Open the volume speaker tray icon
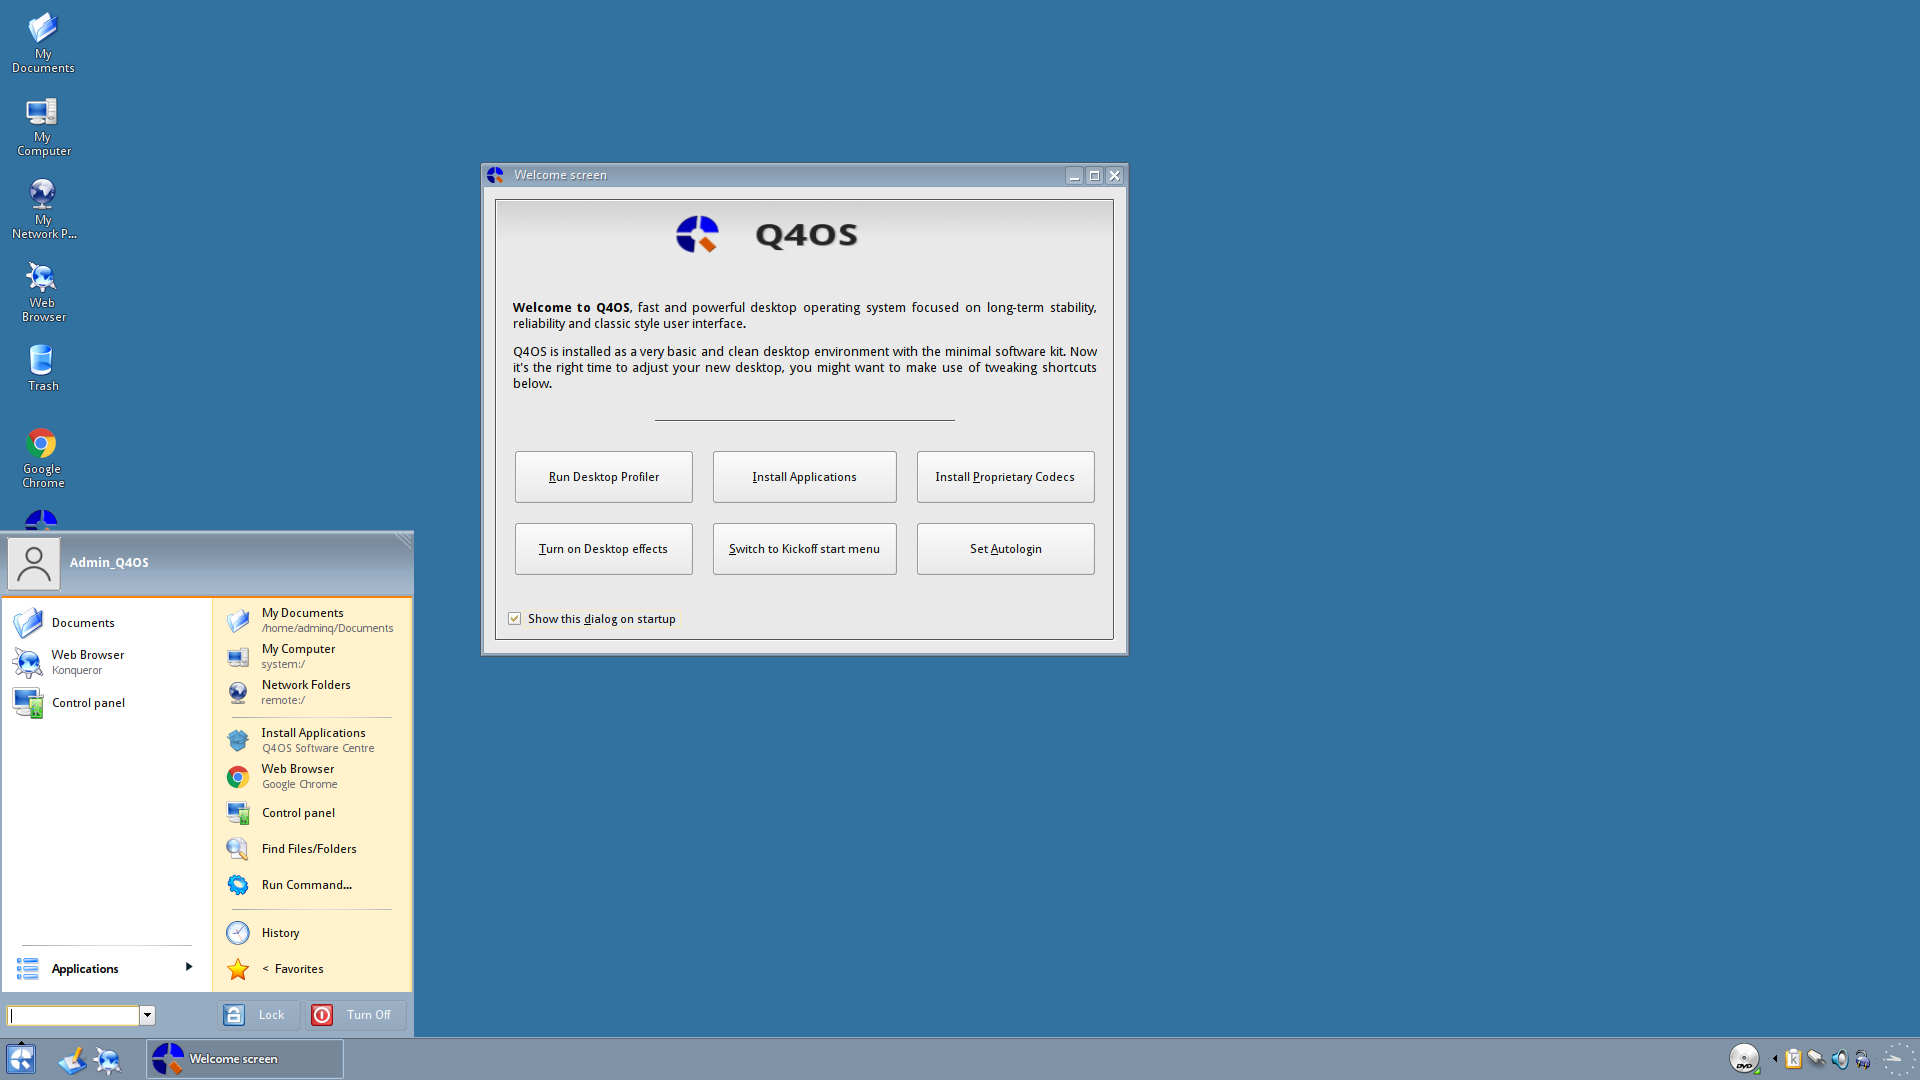The image size is (1920, 1080). click(x=1839, y=1058)
